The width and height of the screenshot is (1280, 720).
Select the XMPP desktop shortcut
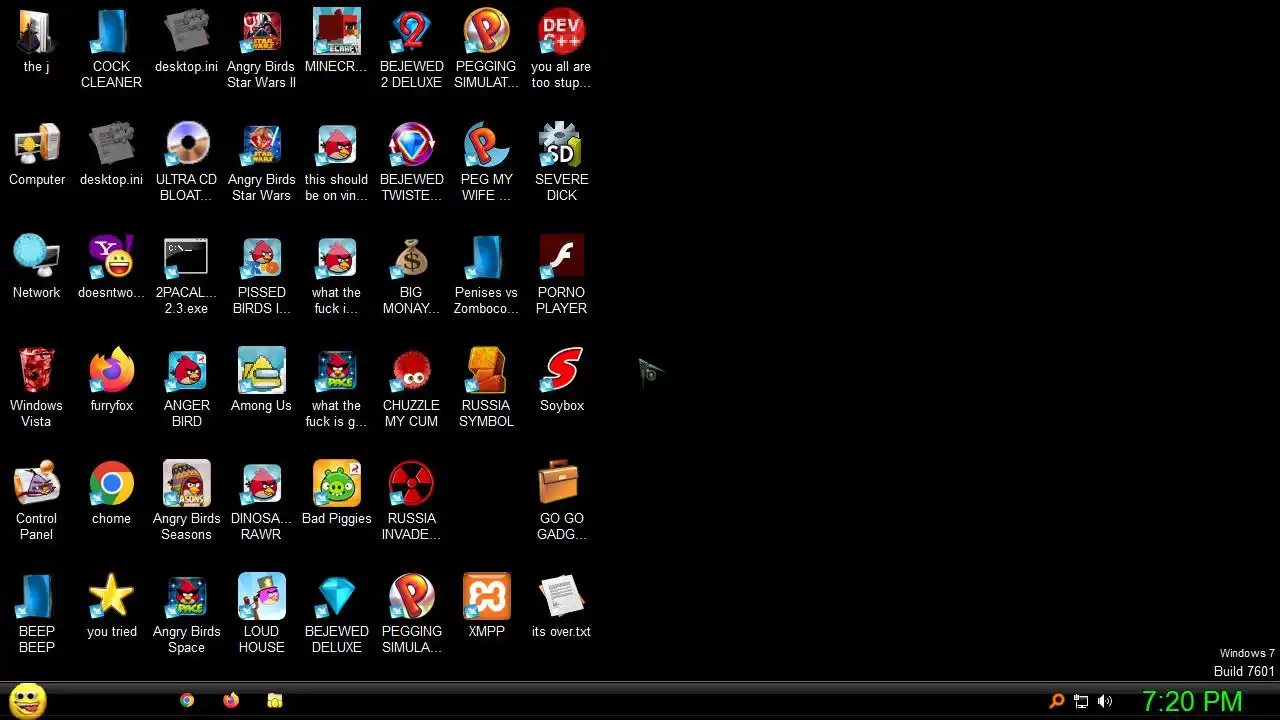click(x=486, y=597)
